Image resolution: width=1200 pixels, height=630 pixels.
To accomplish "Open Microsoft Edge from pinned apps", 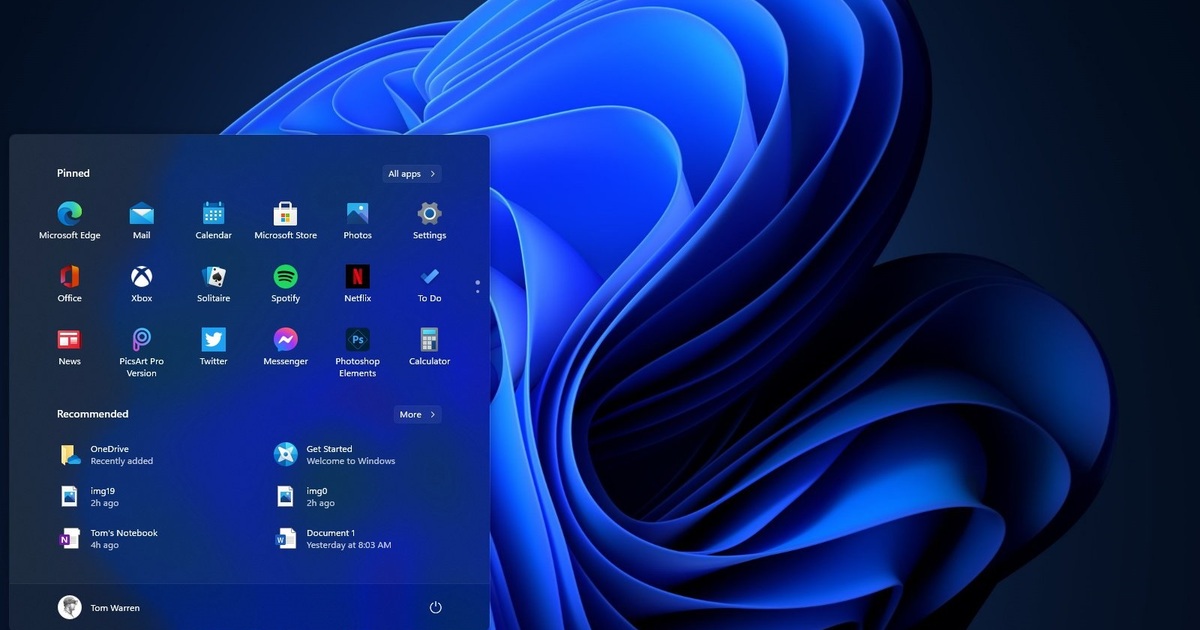I will [70, 221].
